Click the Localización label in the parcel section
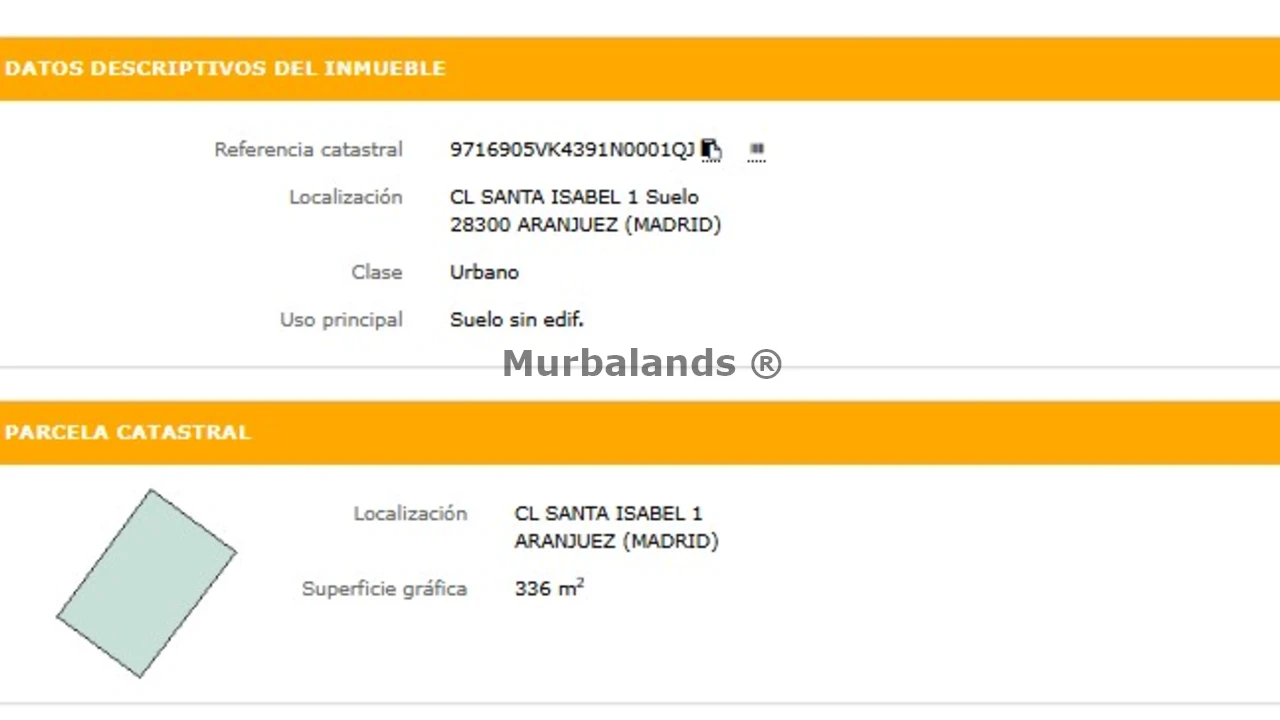The width and height of the screenshot is (1280, 720). (x=410, y=514)
